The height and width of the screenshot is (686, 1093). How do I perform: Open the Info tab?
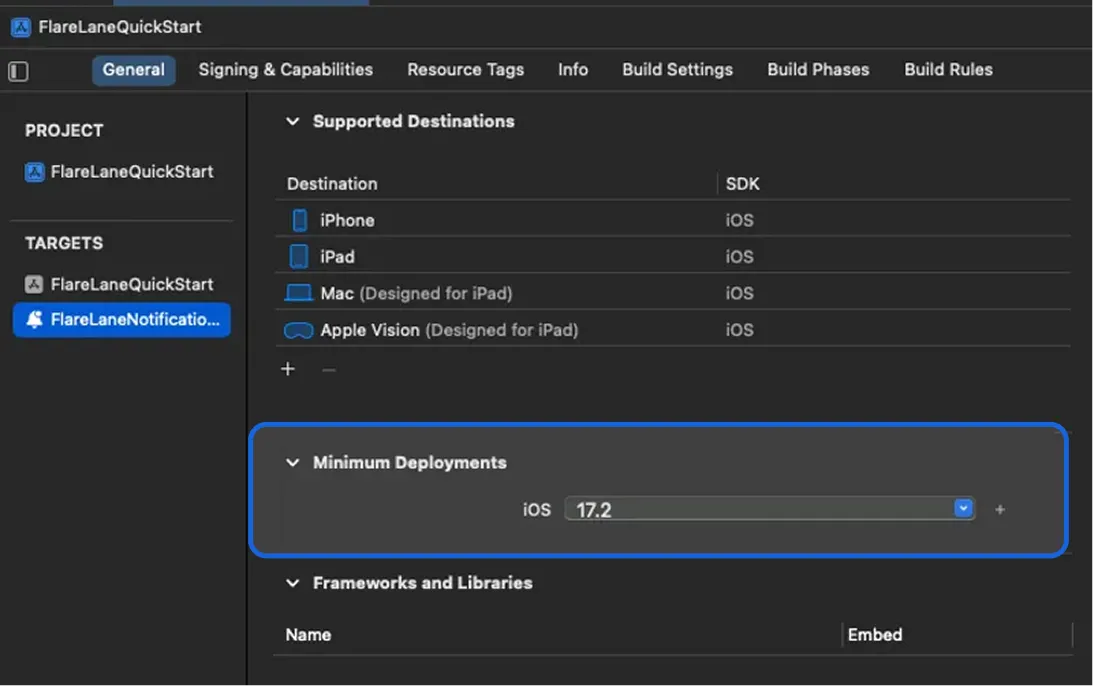pyautogui.click(x=573, y=70)
